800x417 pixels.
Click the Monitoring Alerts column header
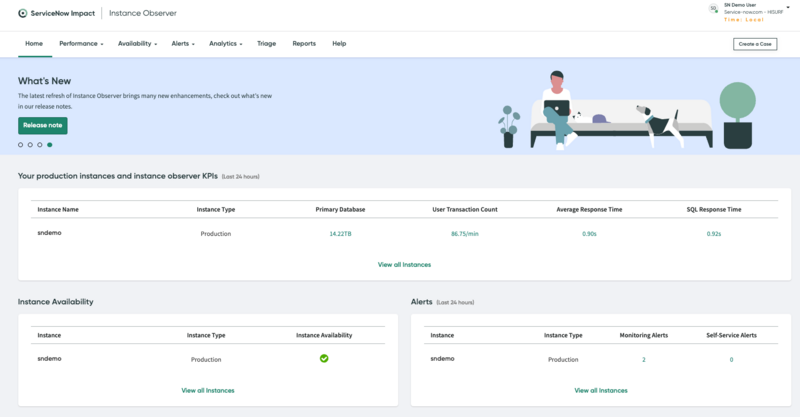(x=644, y=335)
